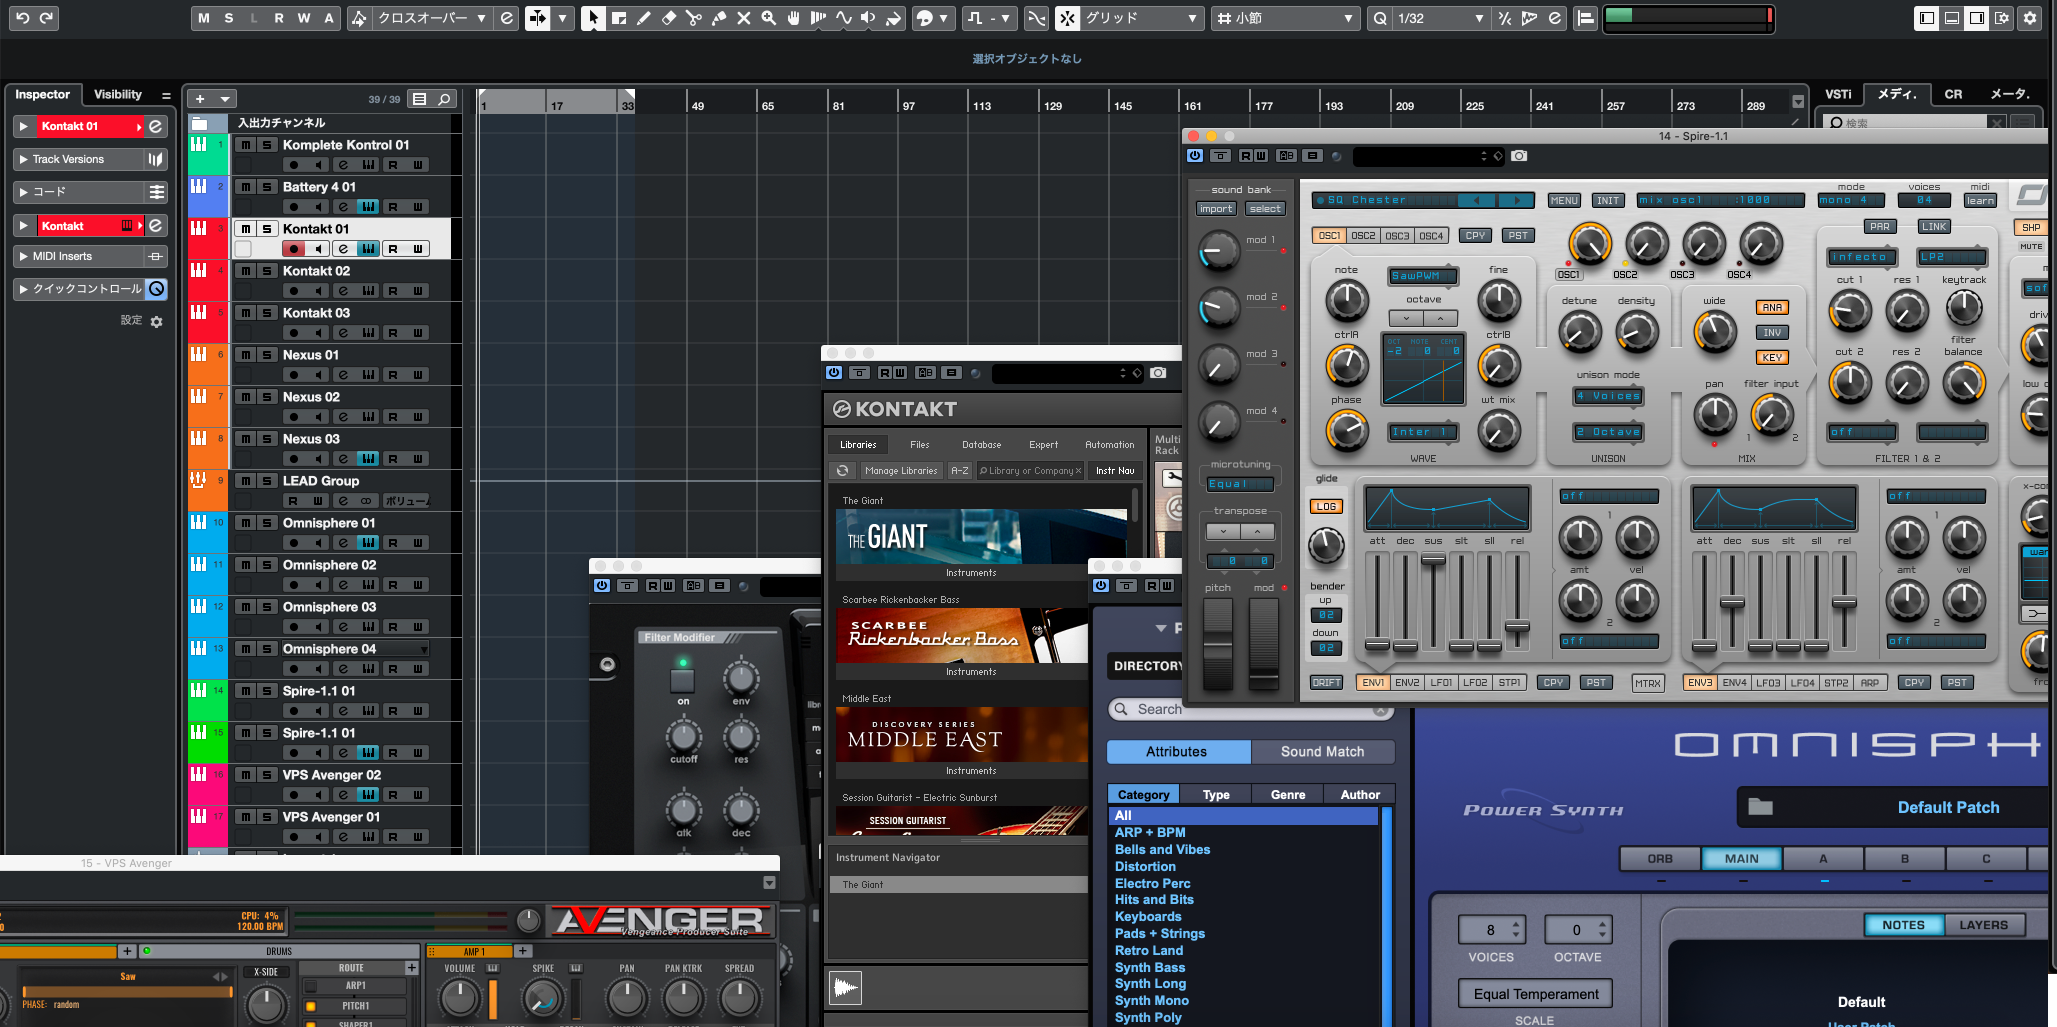Select Omnisphere layer A tab
Screen dimensions: 2057x1027
point(1823,858)
